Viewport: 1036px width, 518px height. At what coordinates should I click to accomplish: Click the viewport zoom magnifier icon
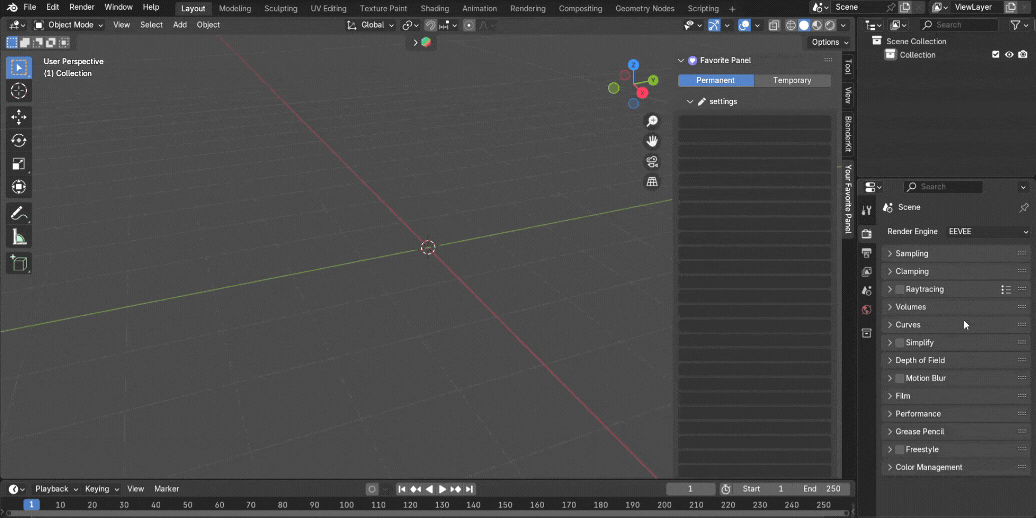tap(652, 121)
